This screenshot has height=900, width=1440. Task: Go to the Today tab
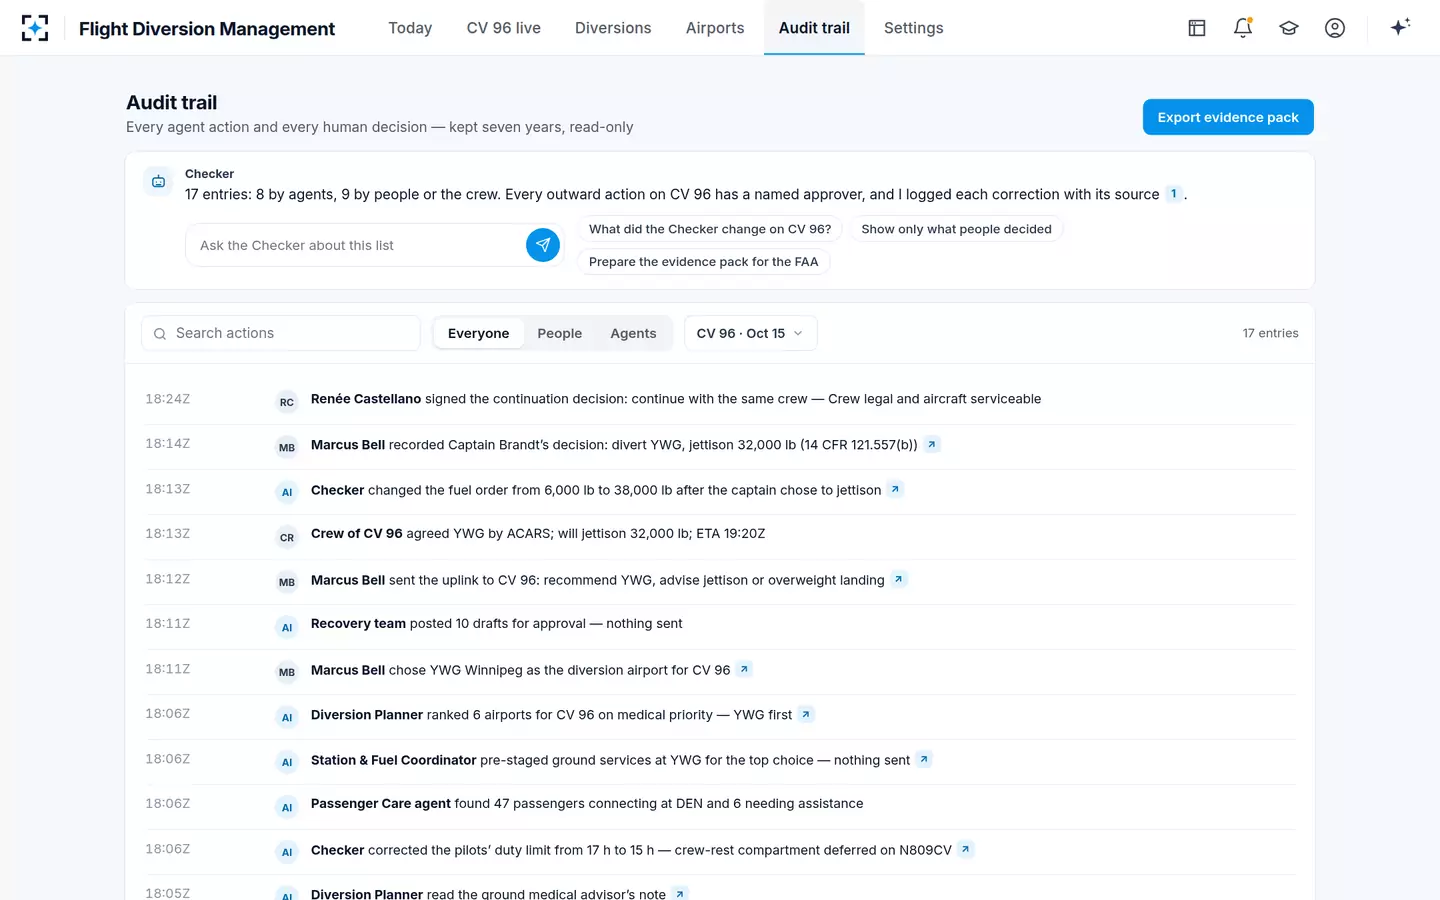click(410, 28)
